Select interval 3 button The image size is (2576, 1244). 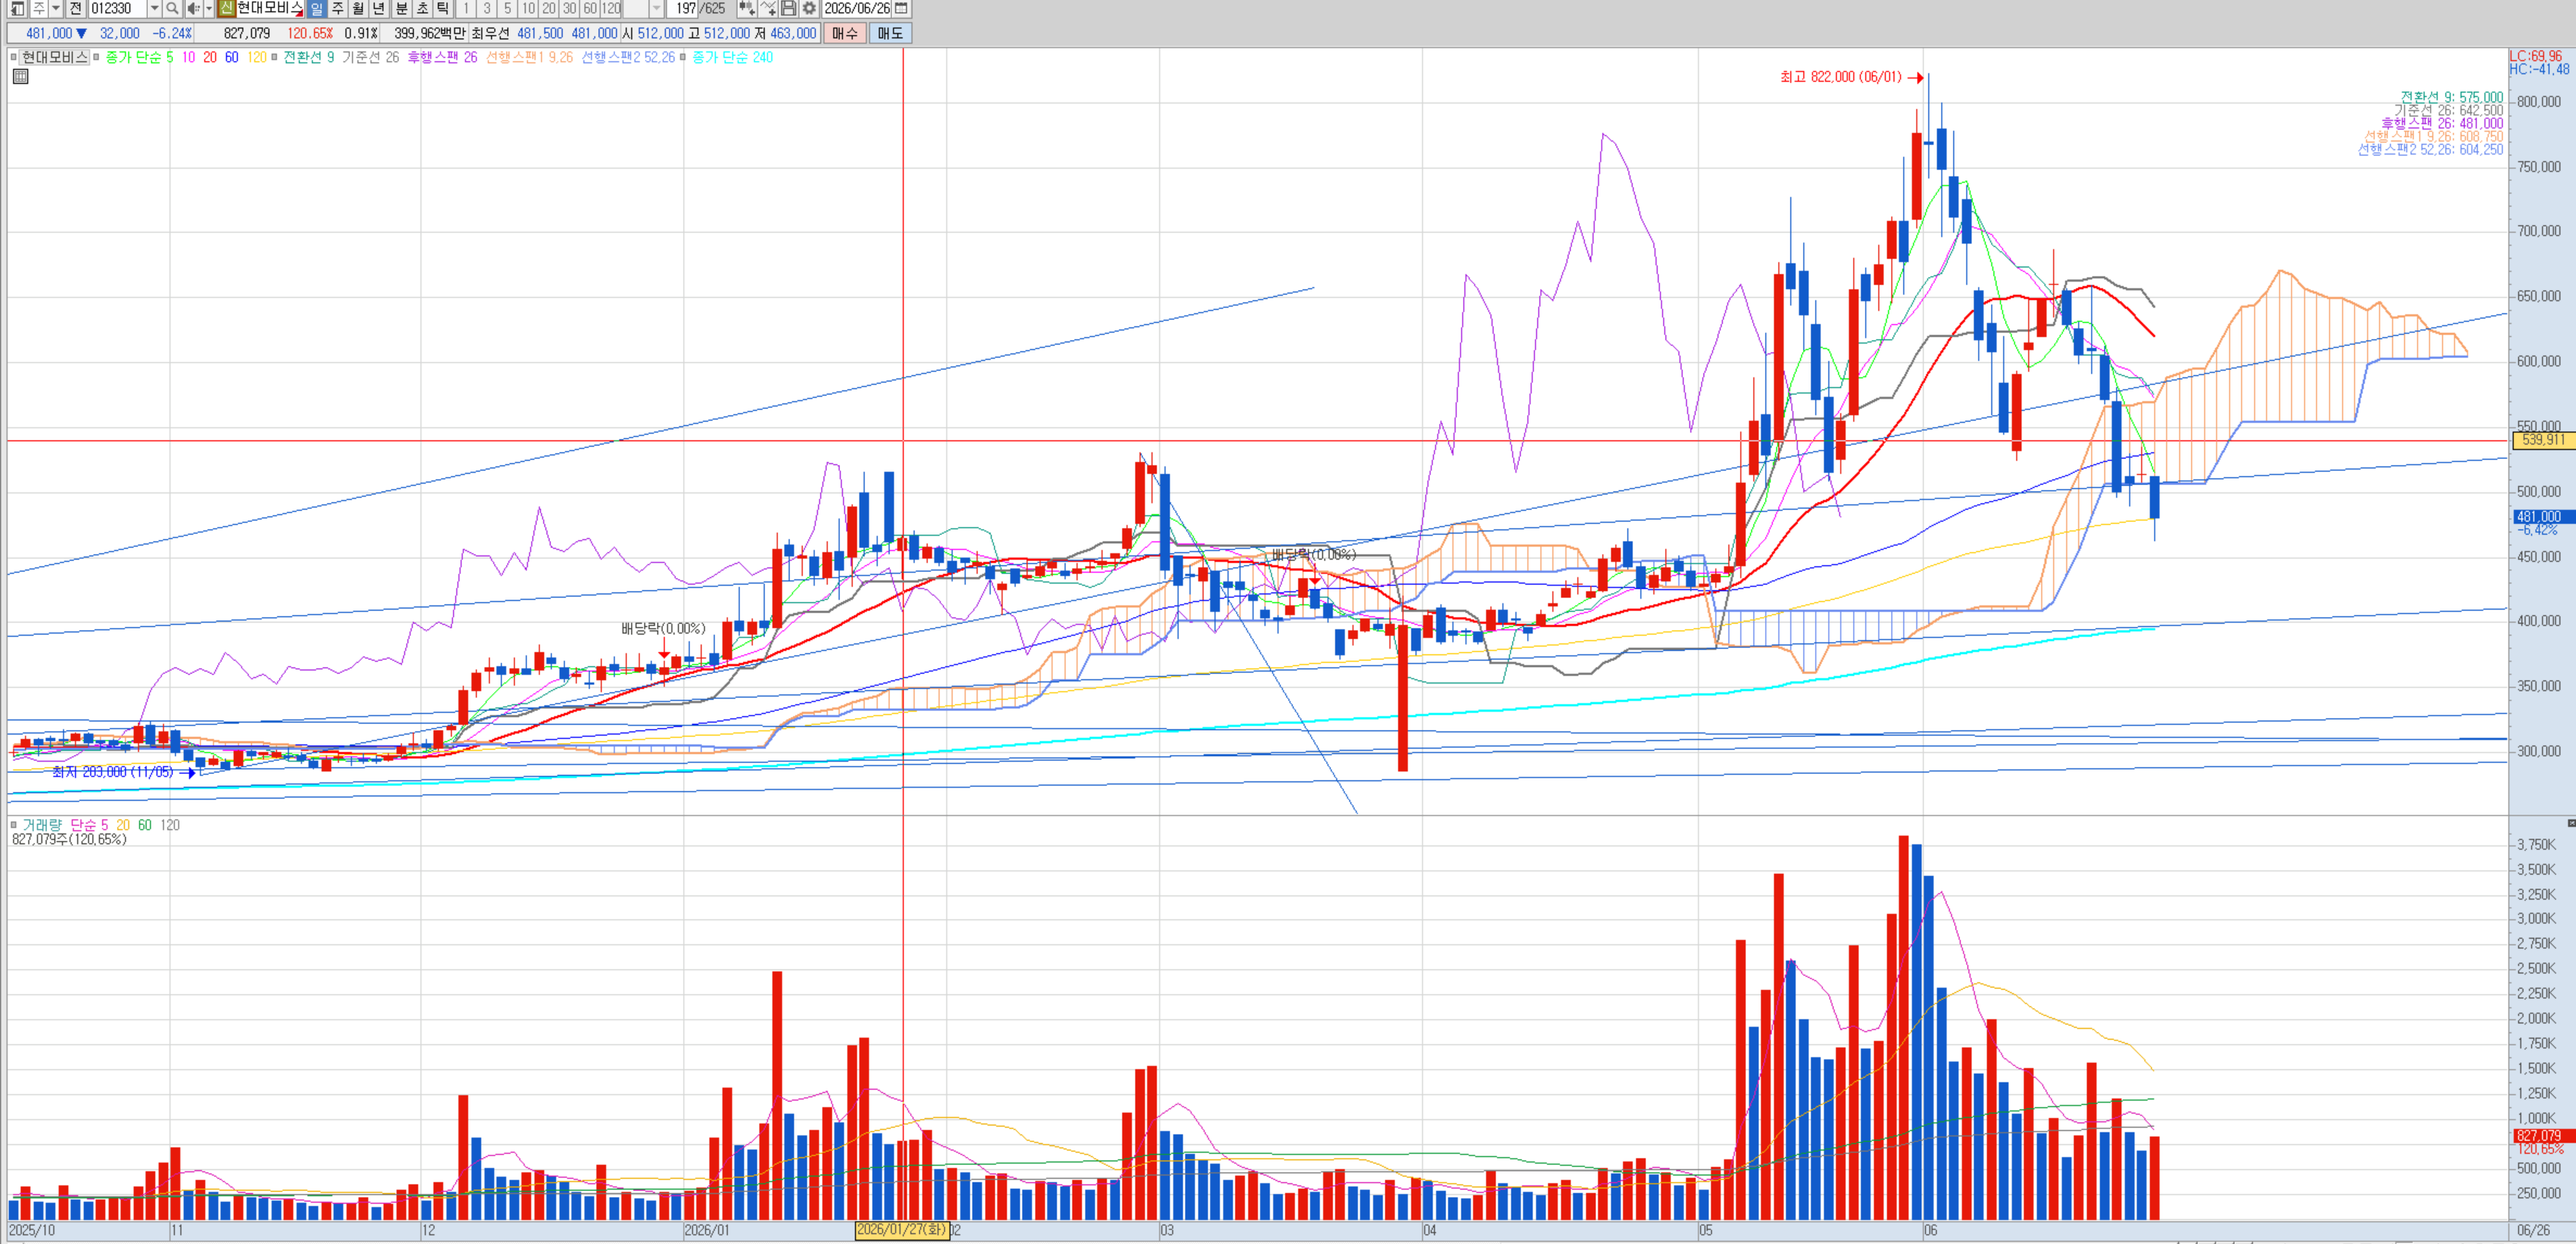click(487, 8)
